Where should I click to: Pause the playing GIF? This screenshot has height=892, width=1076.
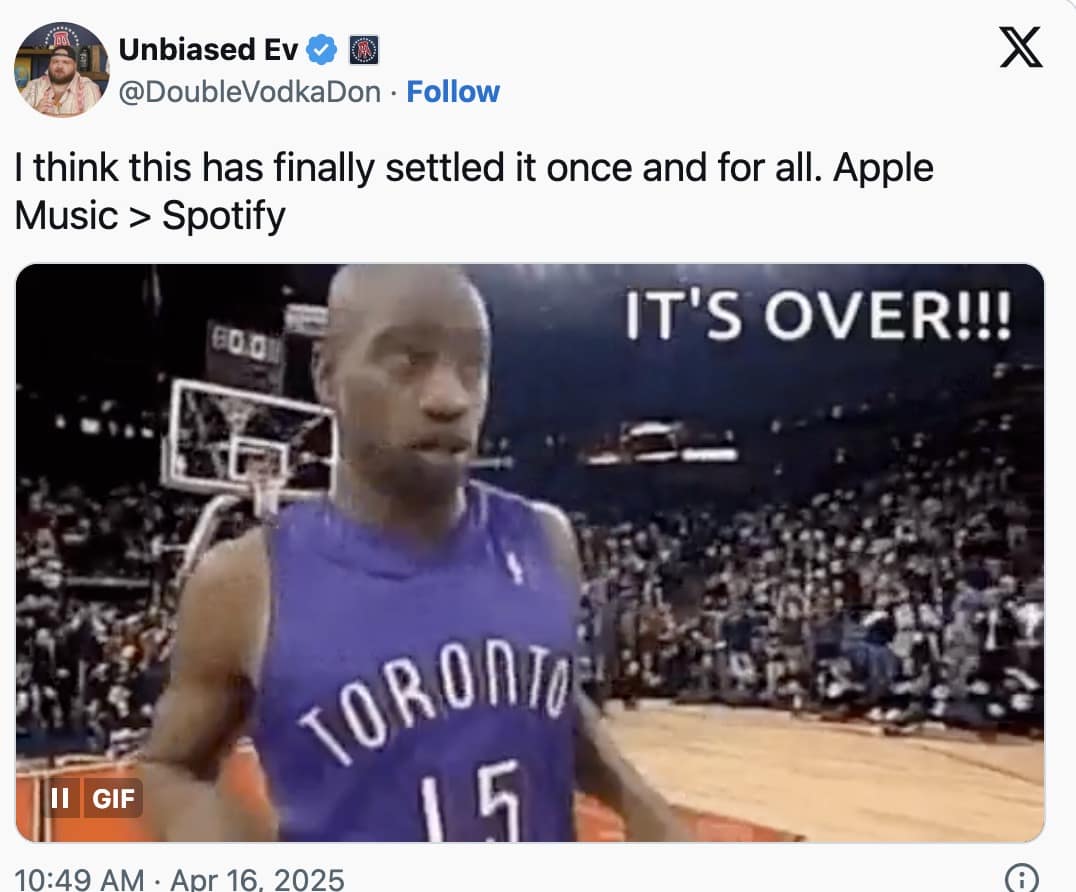tap(60, 798)
